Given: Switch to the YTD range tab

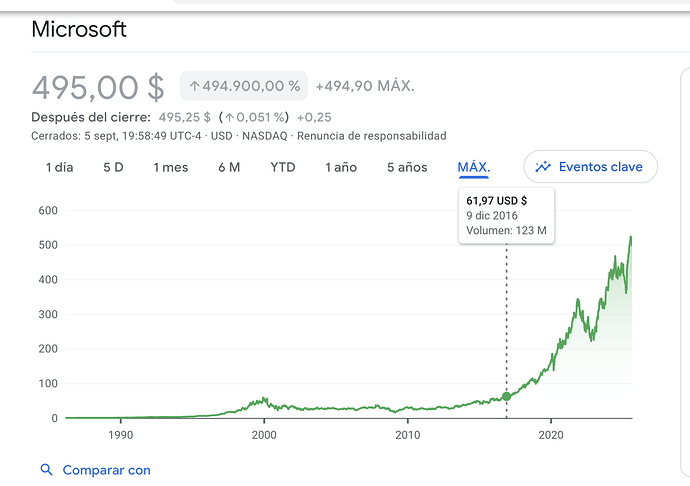Looking at the screenshot, I should pos(283,167).
